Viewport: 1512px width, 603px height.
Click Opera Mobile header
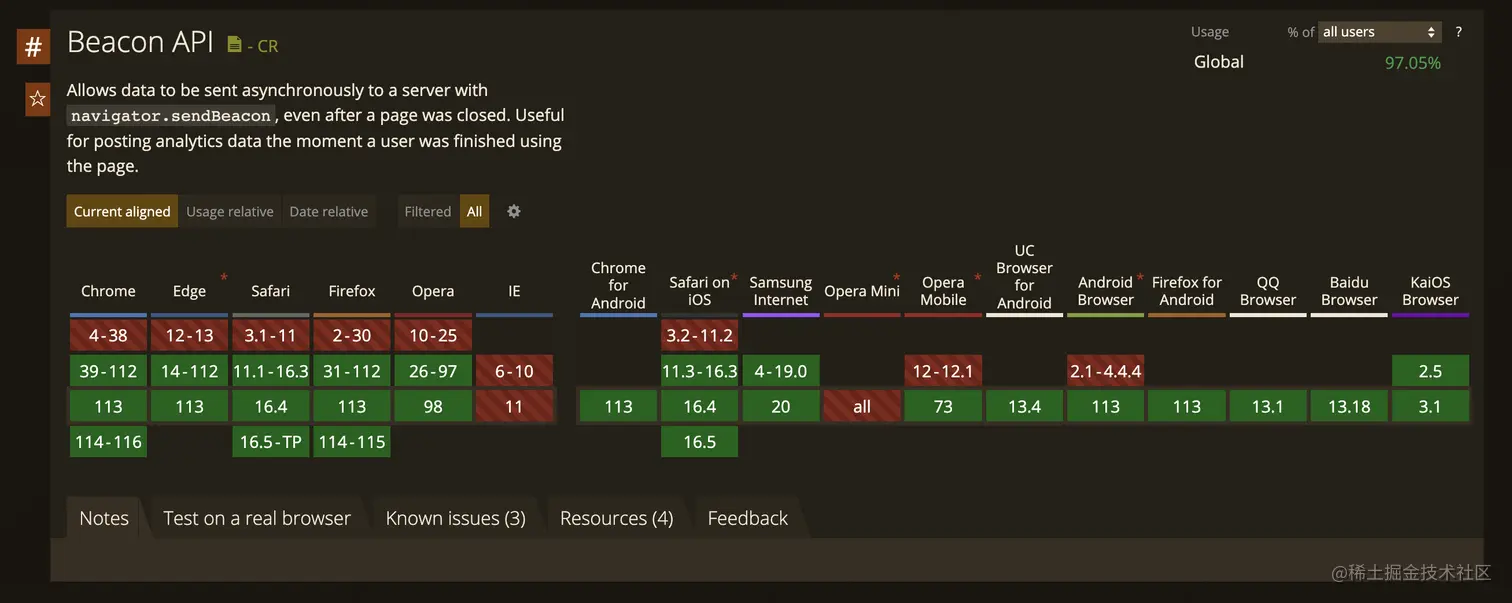(943, 291)
